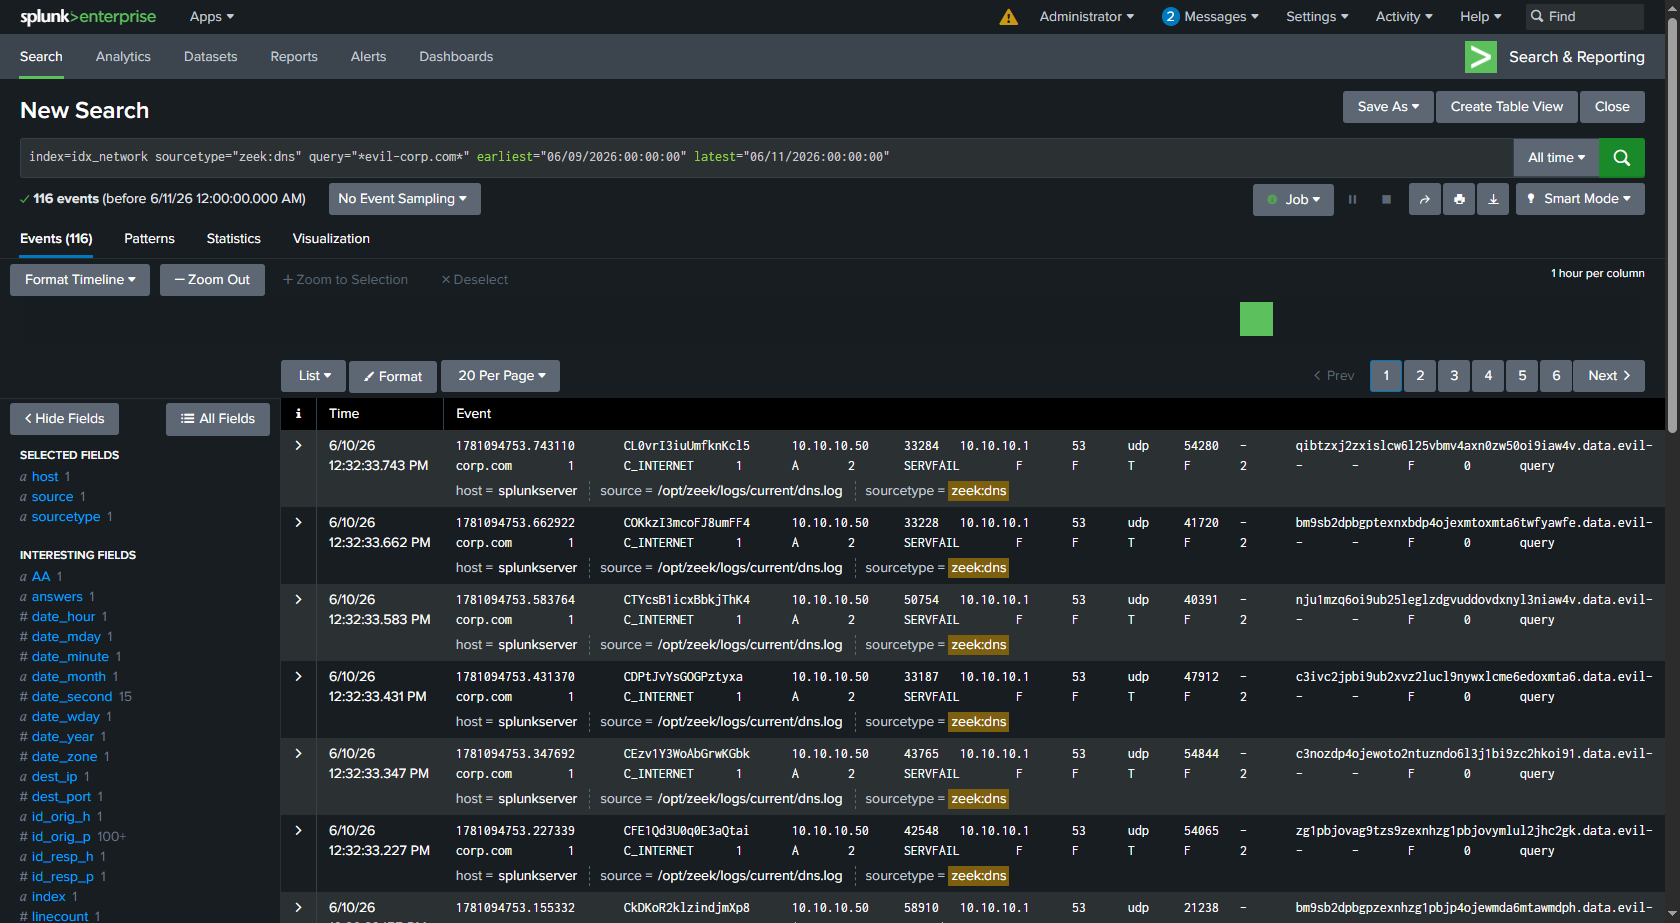Viewport: 1680px width, 923px height.
Task: Stop the search job
Action: tap(1386, 199)
